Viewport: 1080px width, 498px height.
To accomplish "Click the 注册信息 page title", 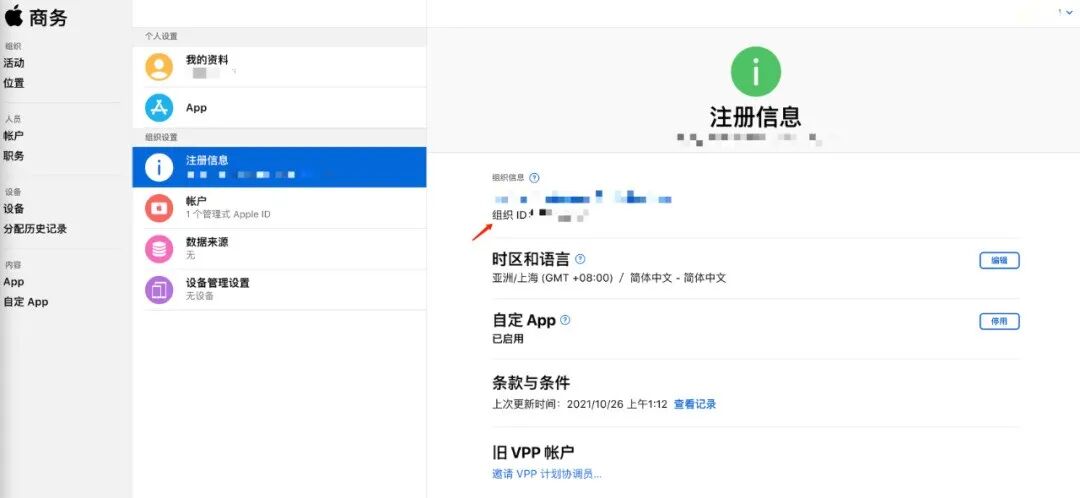I will [x=756, y=116].
